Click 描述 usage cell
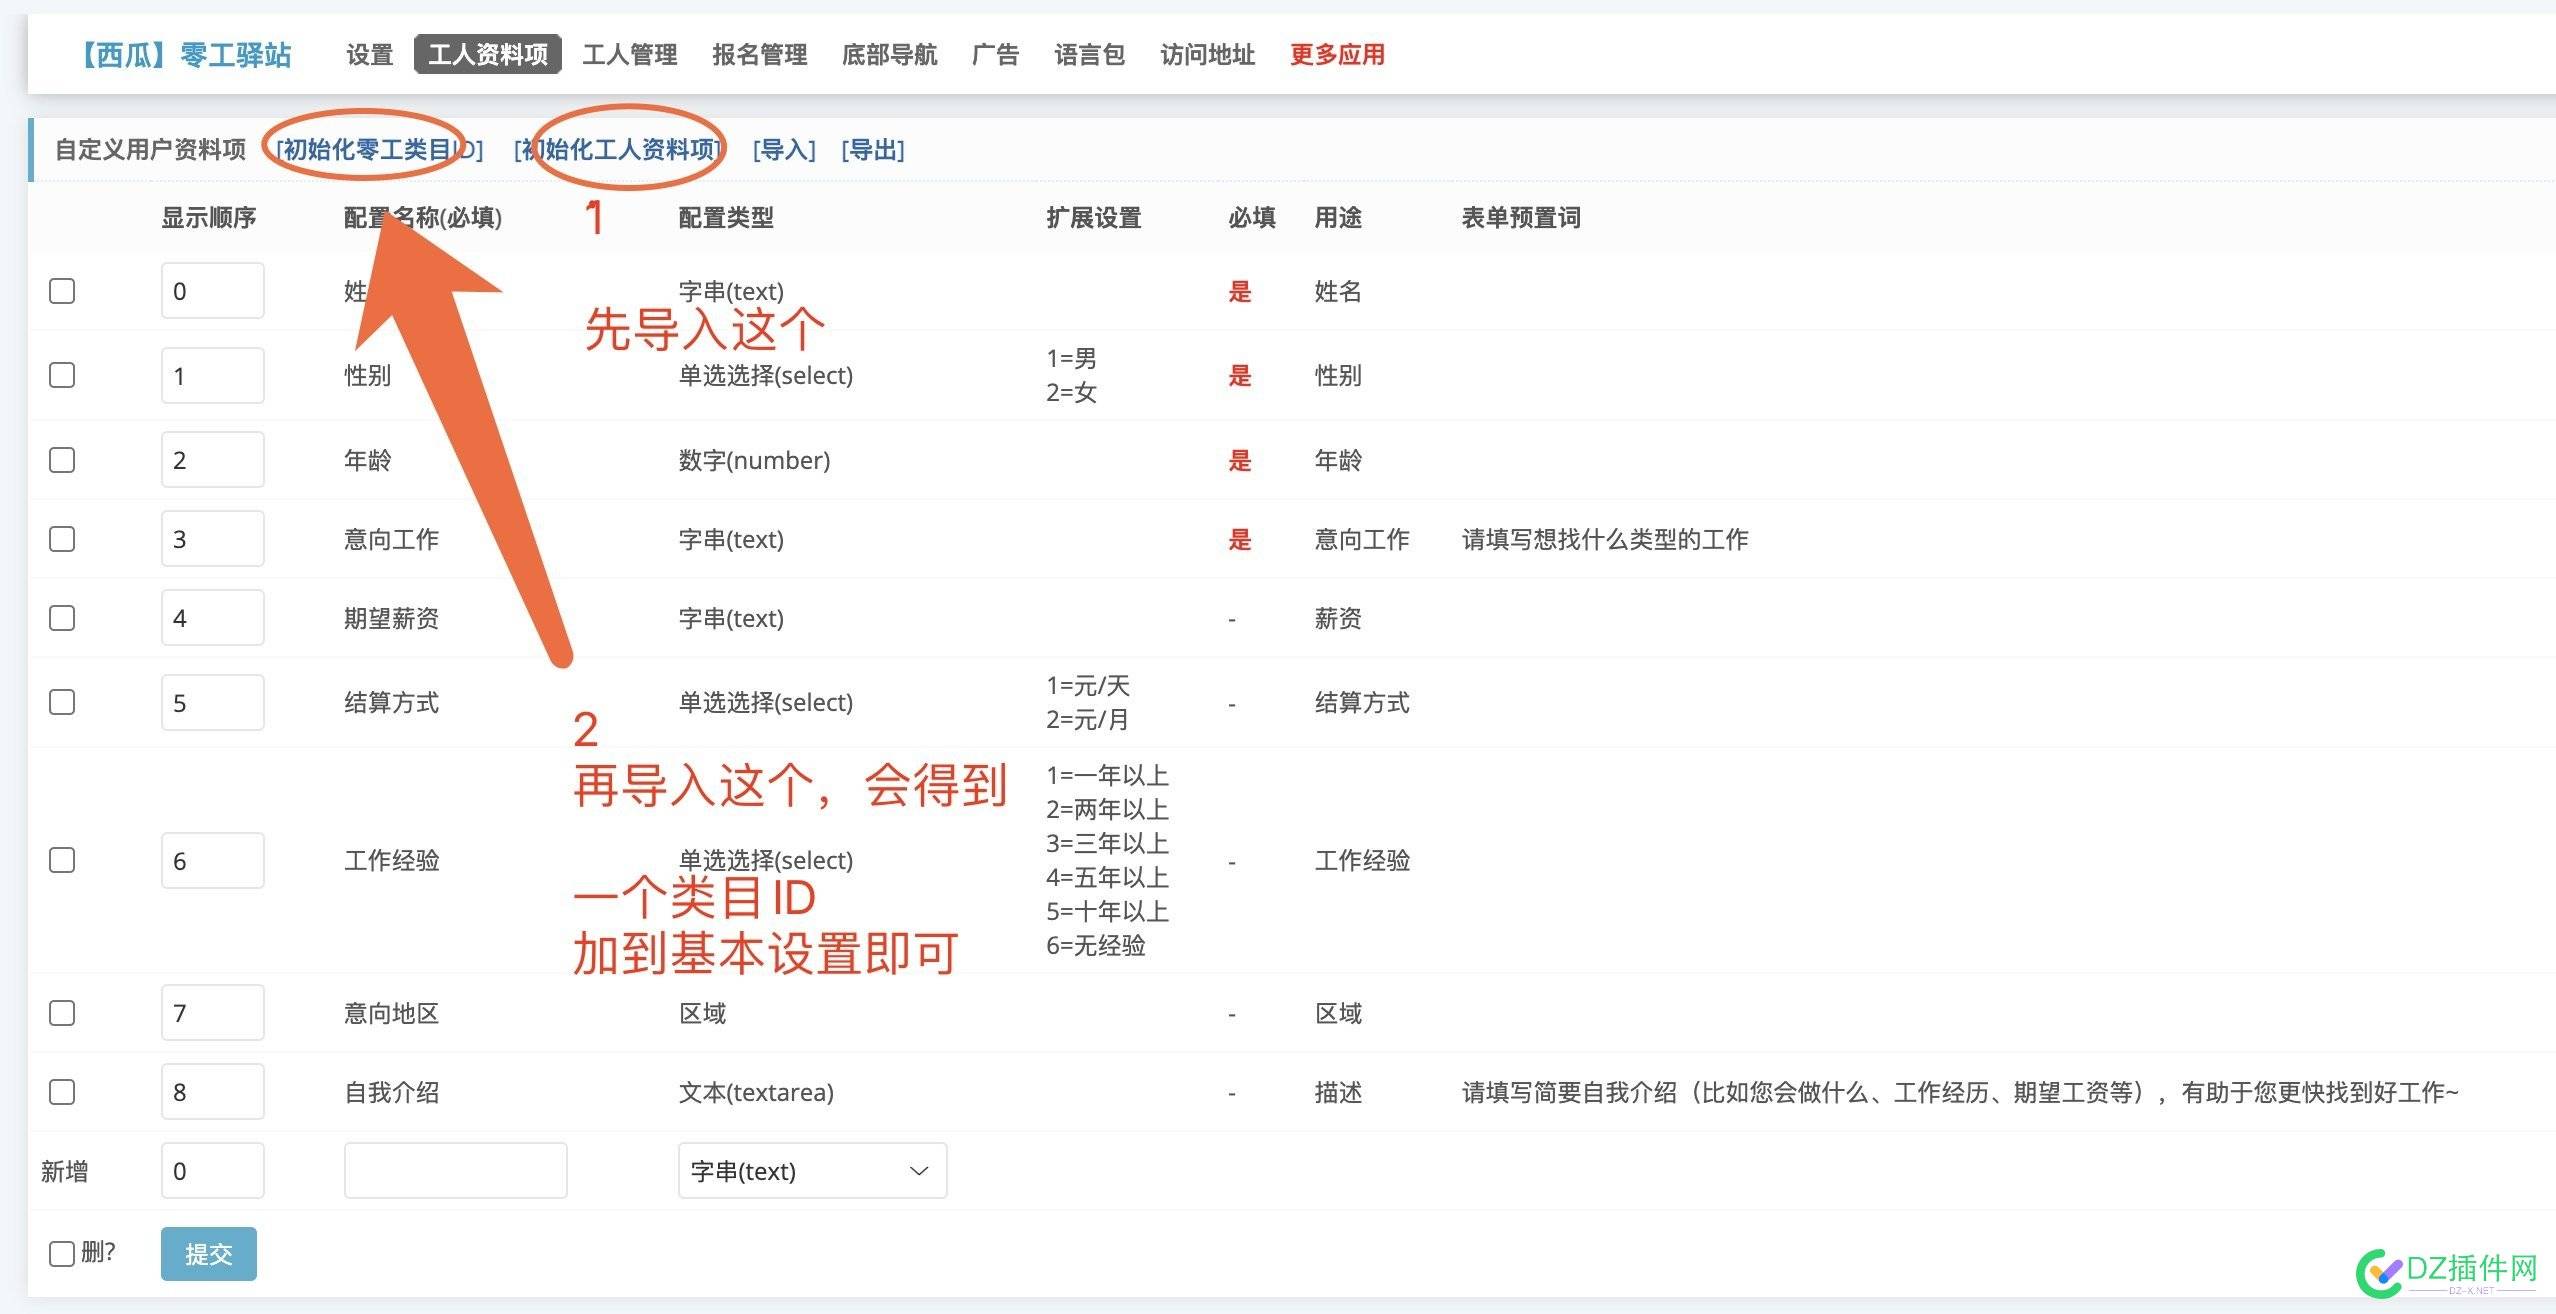 [1338, 1092]
